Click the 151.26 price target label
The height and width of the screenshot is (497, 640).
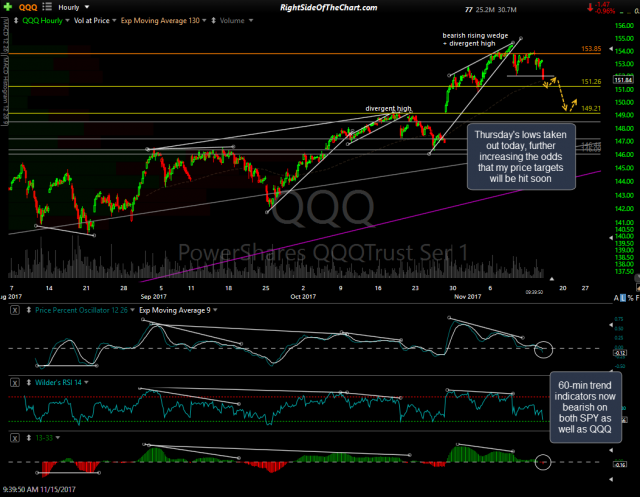[591, 82]
